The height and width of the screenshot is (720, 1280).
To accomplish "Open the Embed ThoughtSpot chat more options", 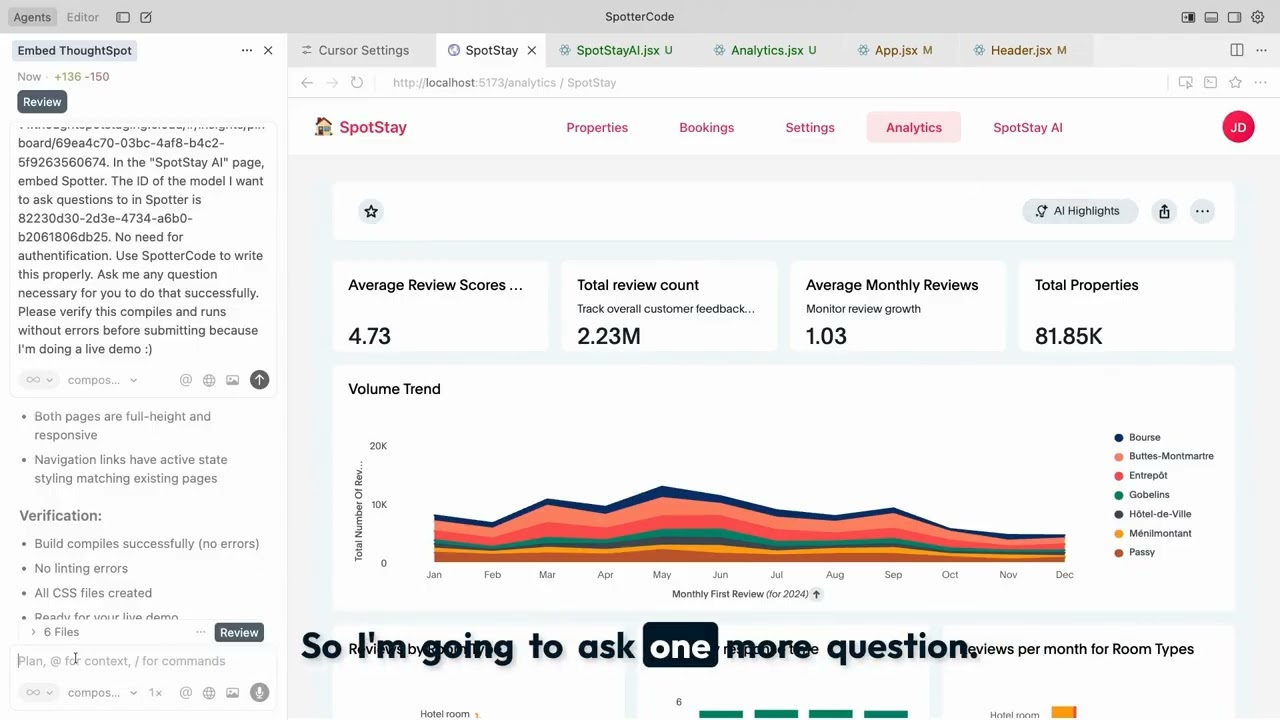I will pos(246,50).
